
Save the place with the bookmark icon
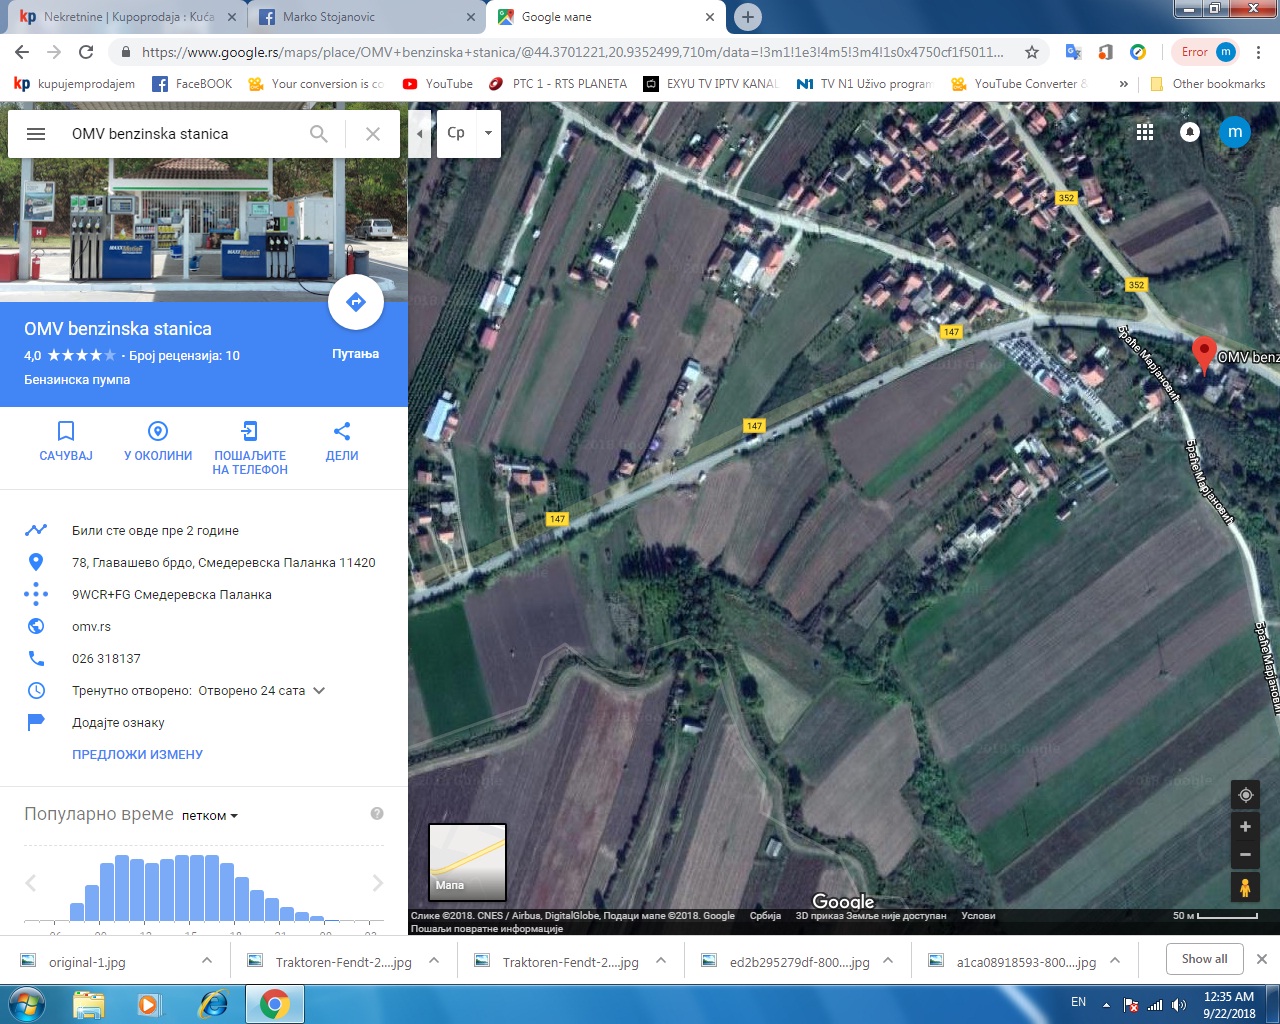pyautogui.click(x=66, y=432)
